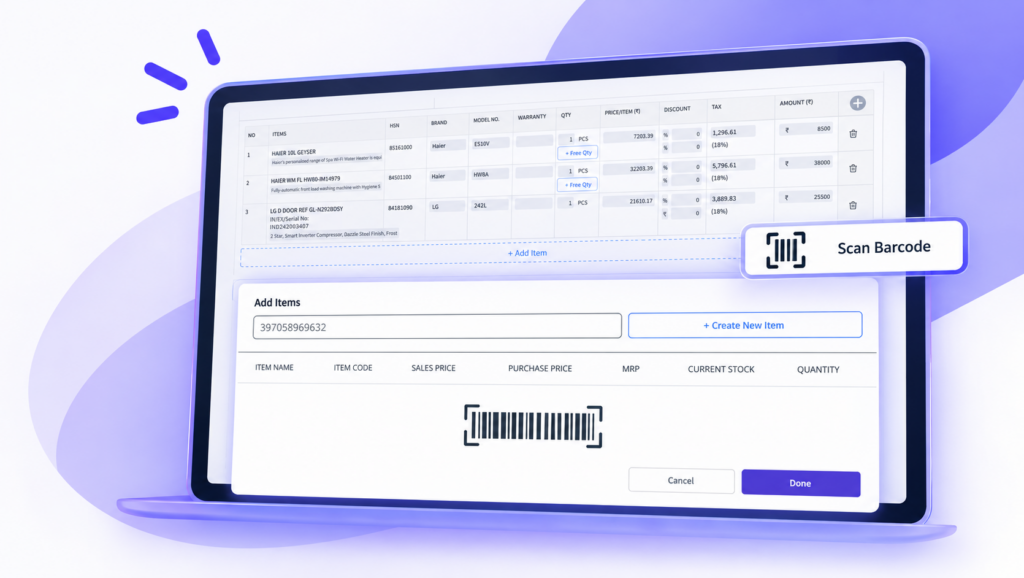The image size is (1024, 578).
Task: Click the brand field in HAIER 10L GEYSER row
Action: tap(447, 146)
